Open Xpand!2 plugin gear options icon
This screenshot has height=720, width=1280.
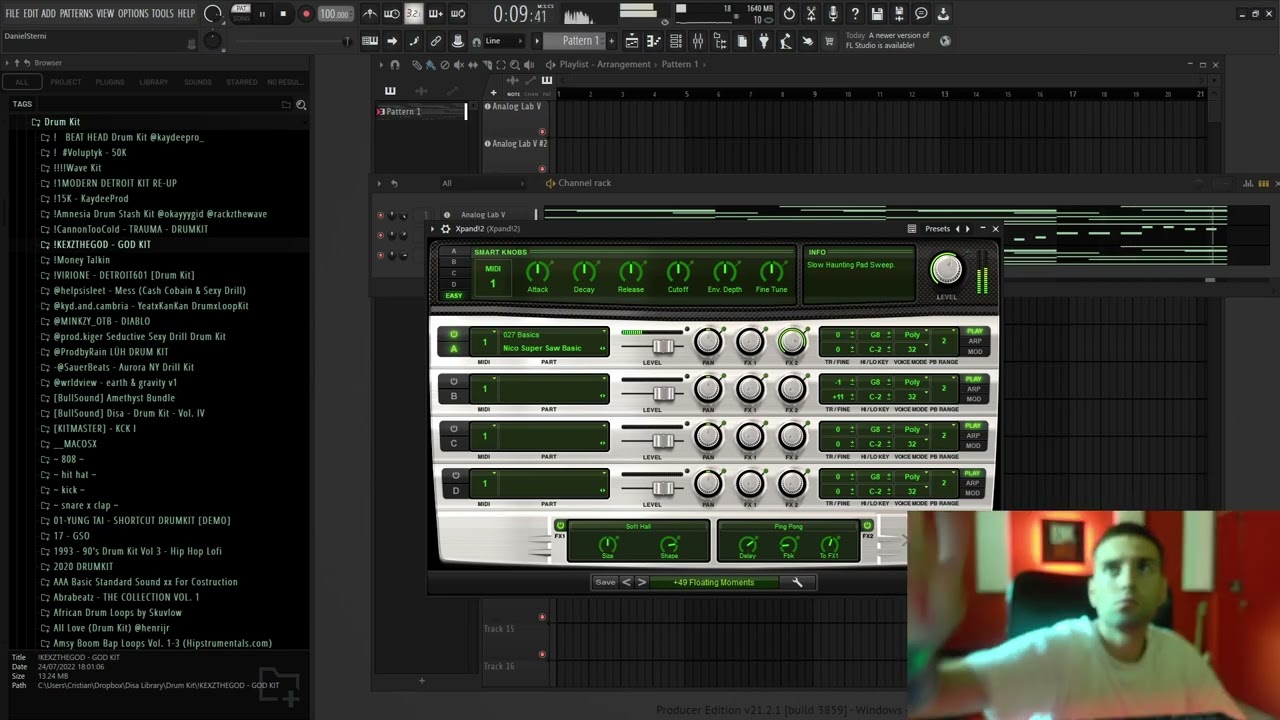tap(446, 229)
